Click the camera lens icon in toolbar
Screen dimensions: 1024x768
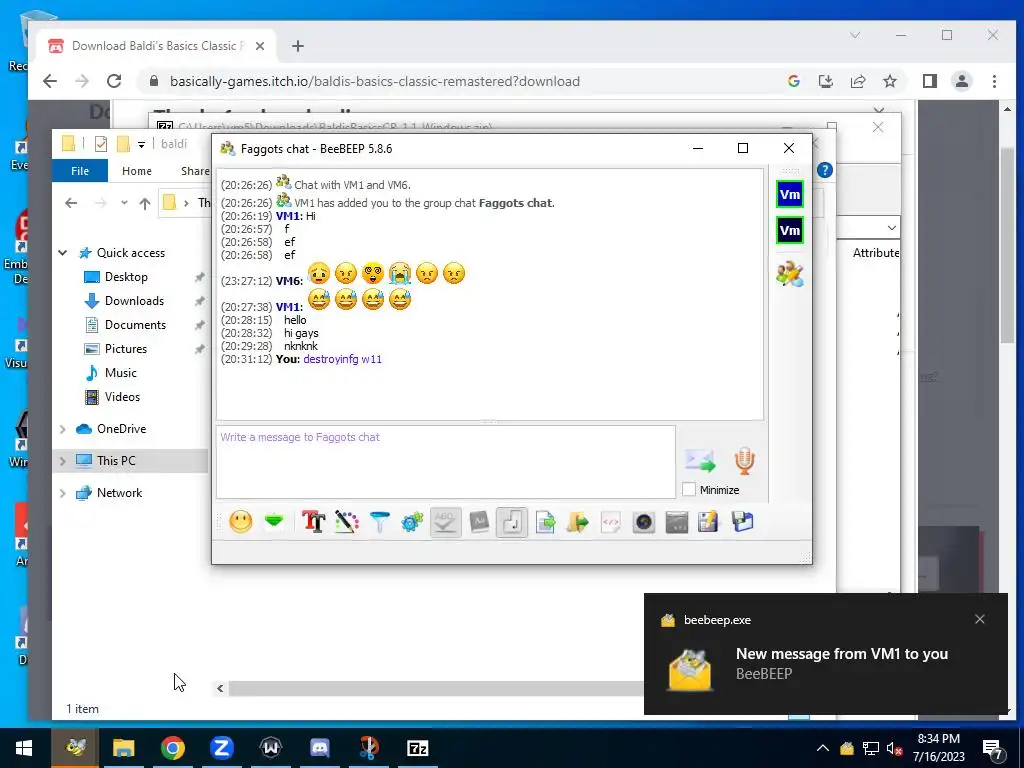pos(643,522)
